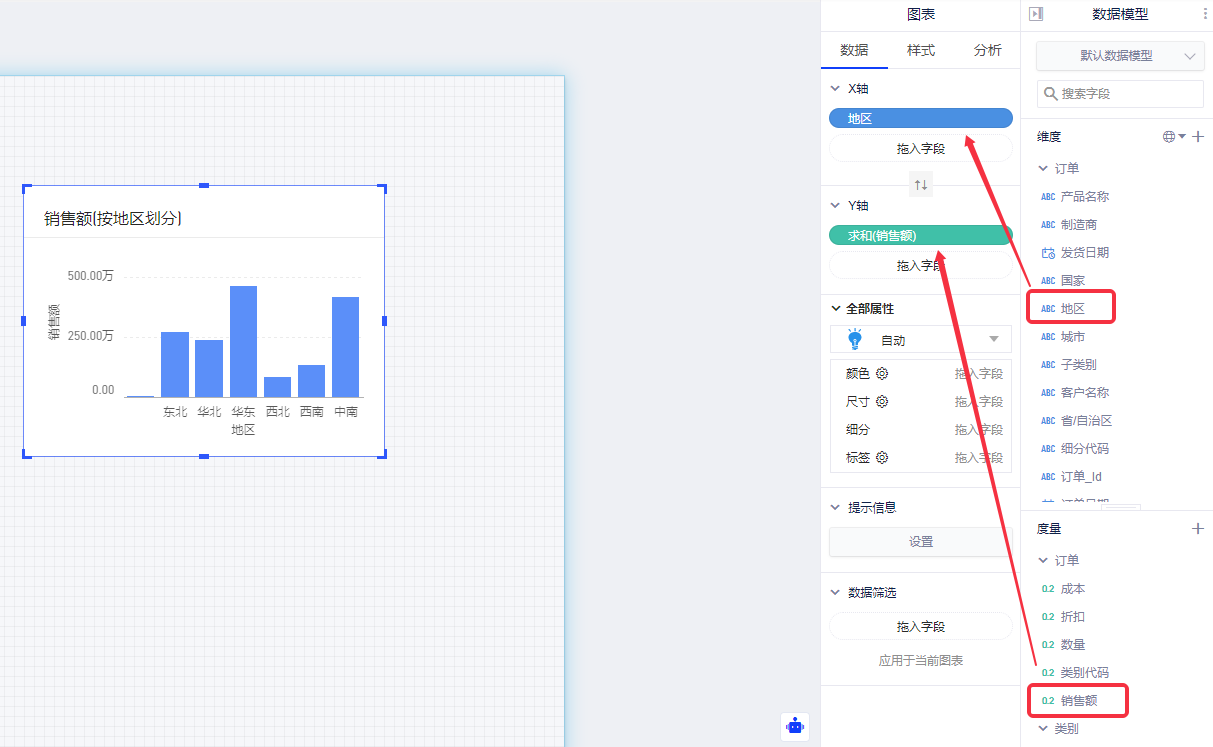
Task: Open the 默认数据模型 dropdown
Action: 1120,56
